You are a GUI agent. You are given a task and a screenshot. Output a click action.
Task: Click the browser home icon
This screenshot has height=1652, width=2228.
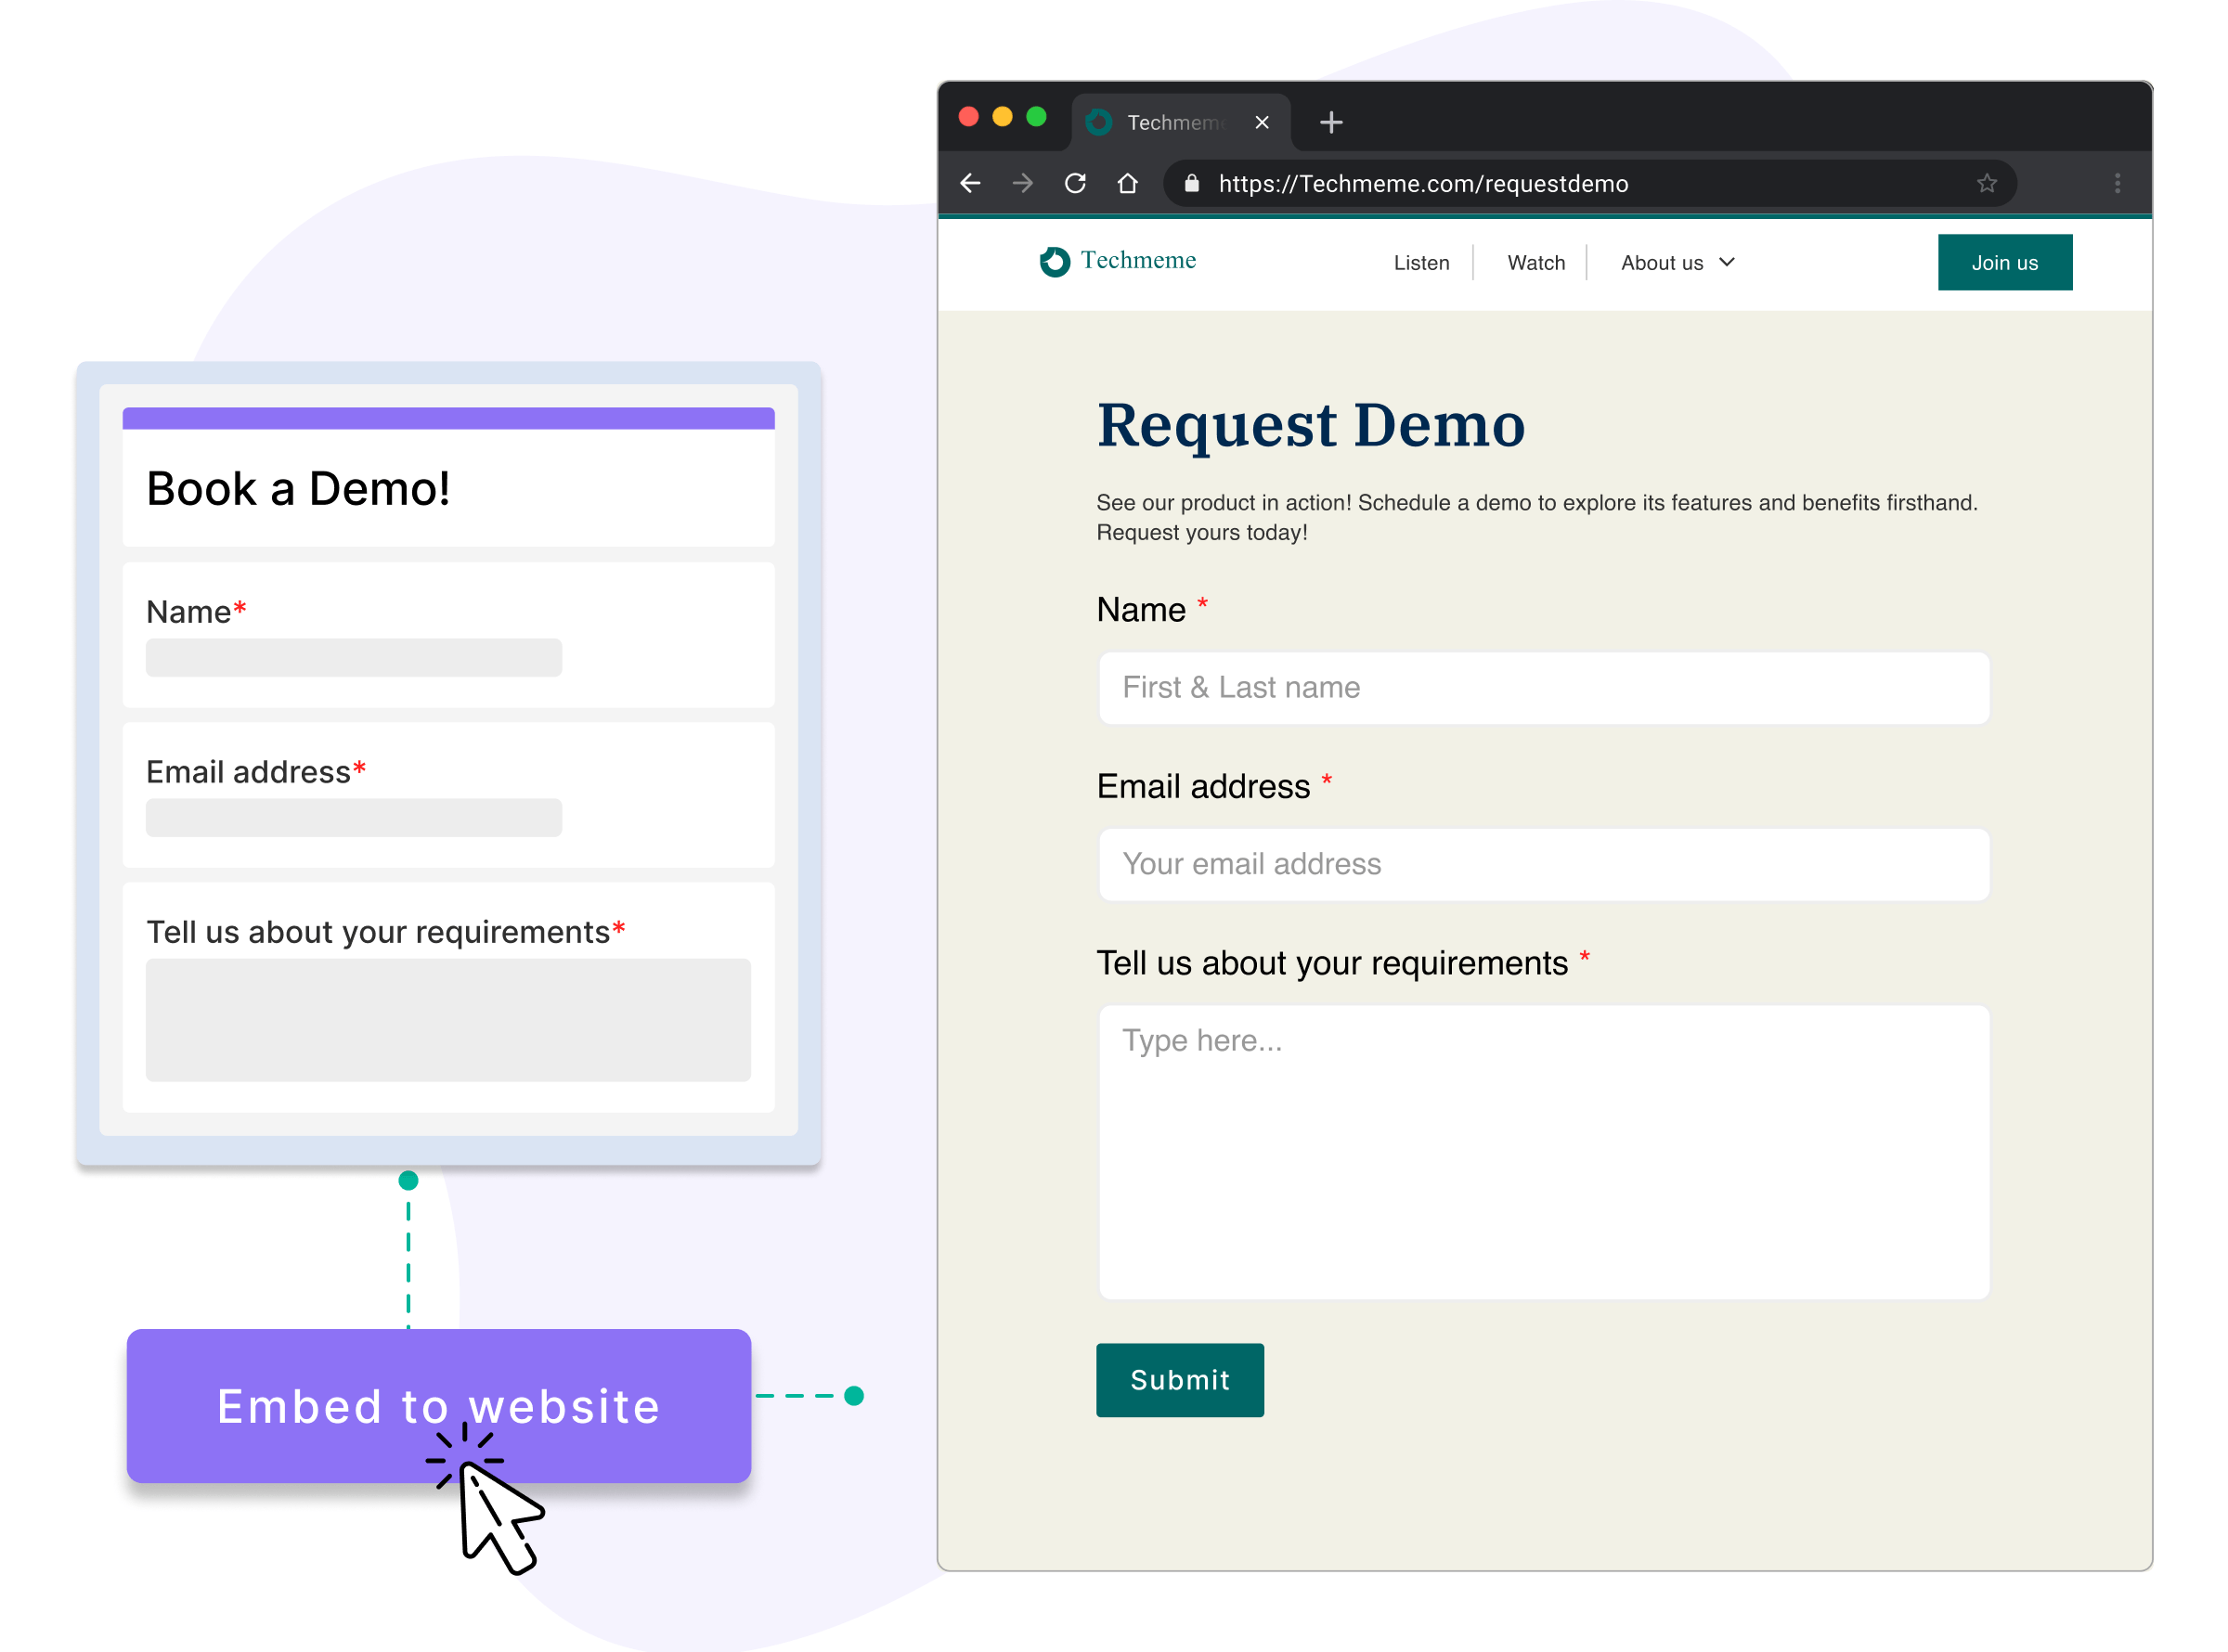1127,183
